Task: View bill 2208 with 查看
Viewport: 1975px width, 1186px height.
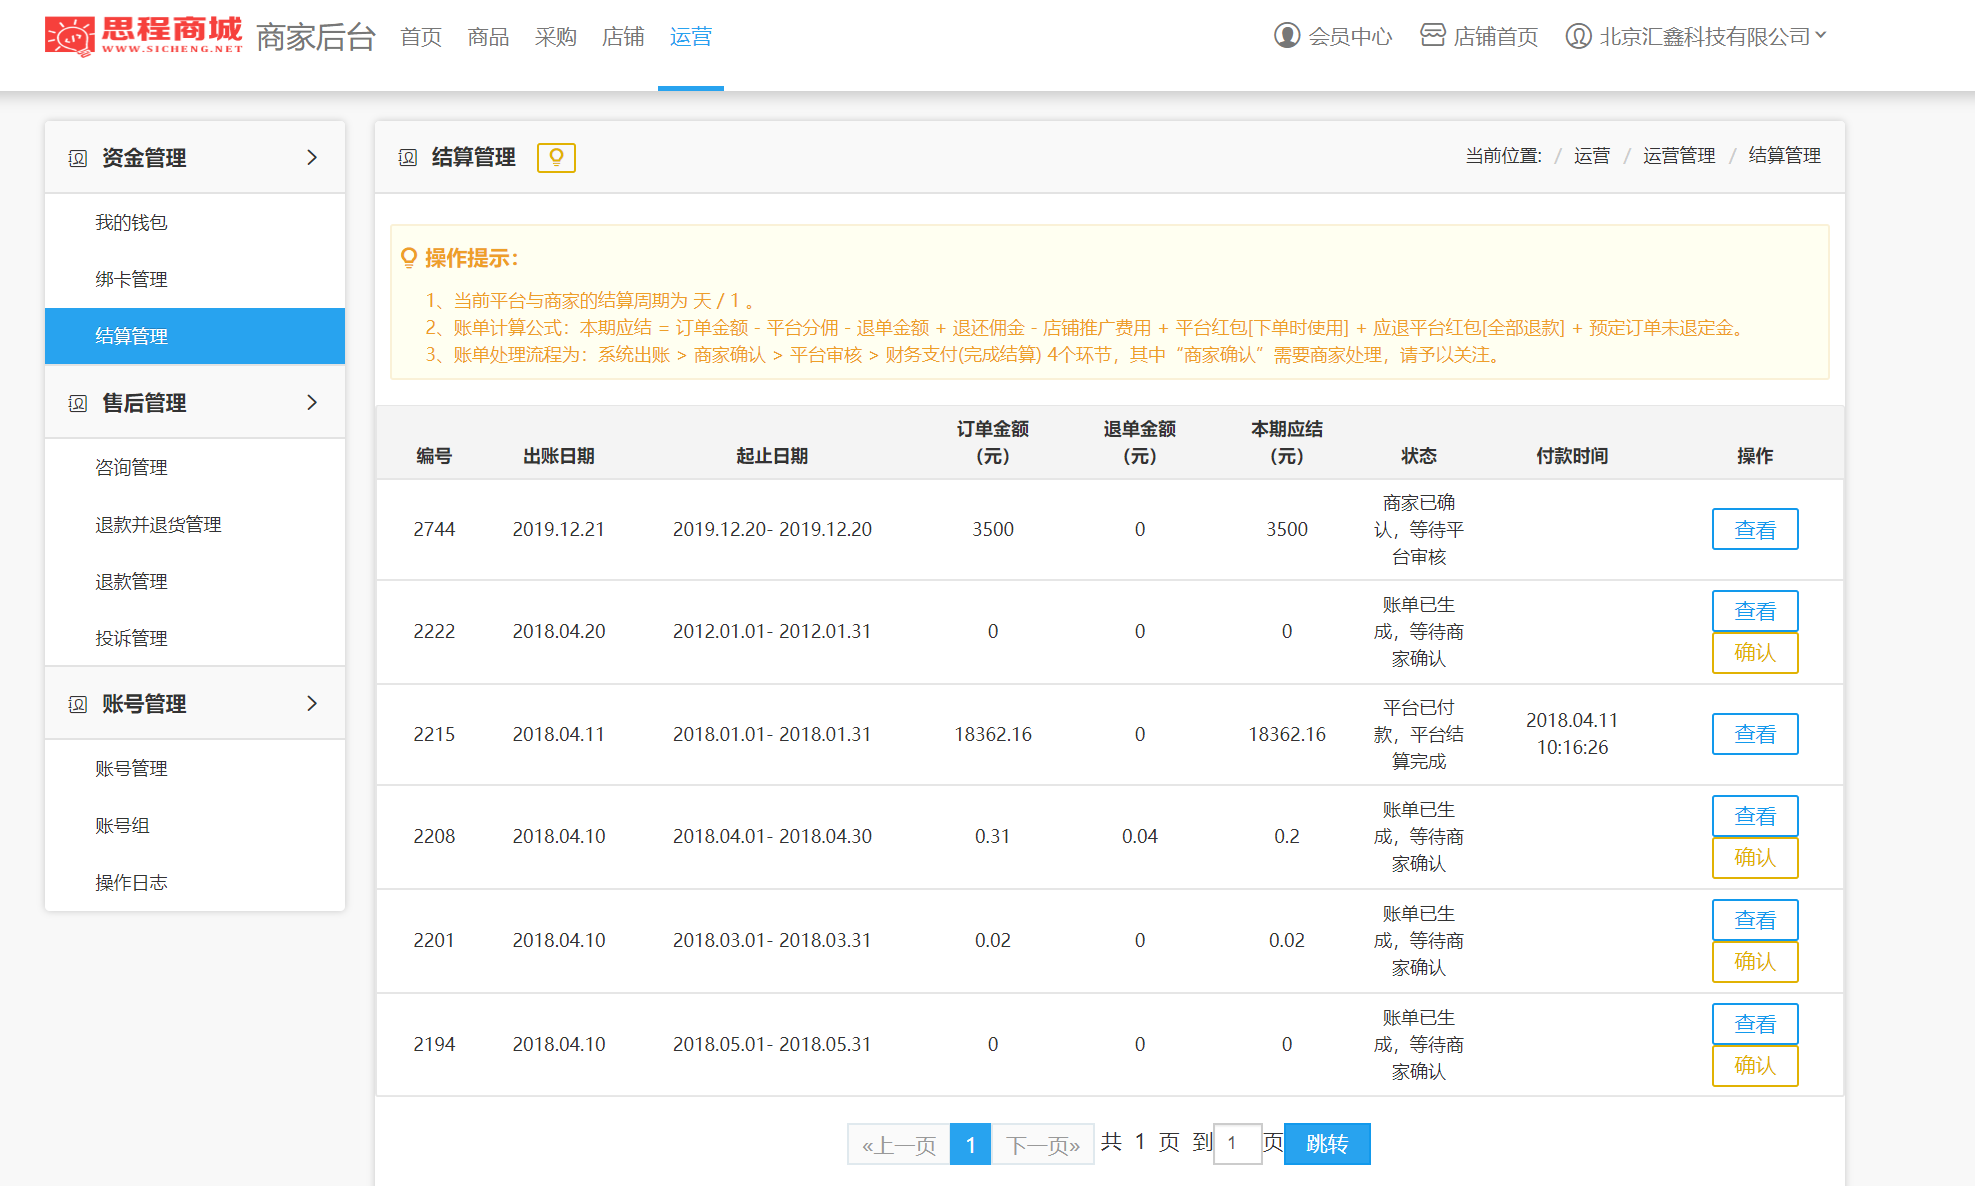Action: 1755,816
